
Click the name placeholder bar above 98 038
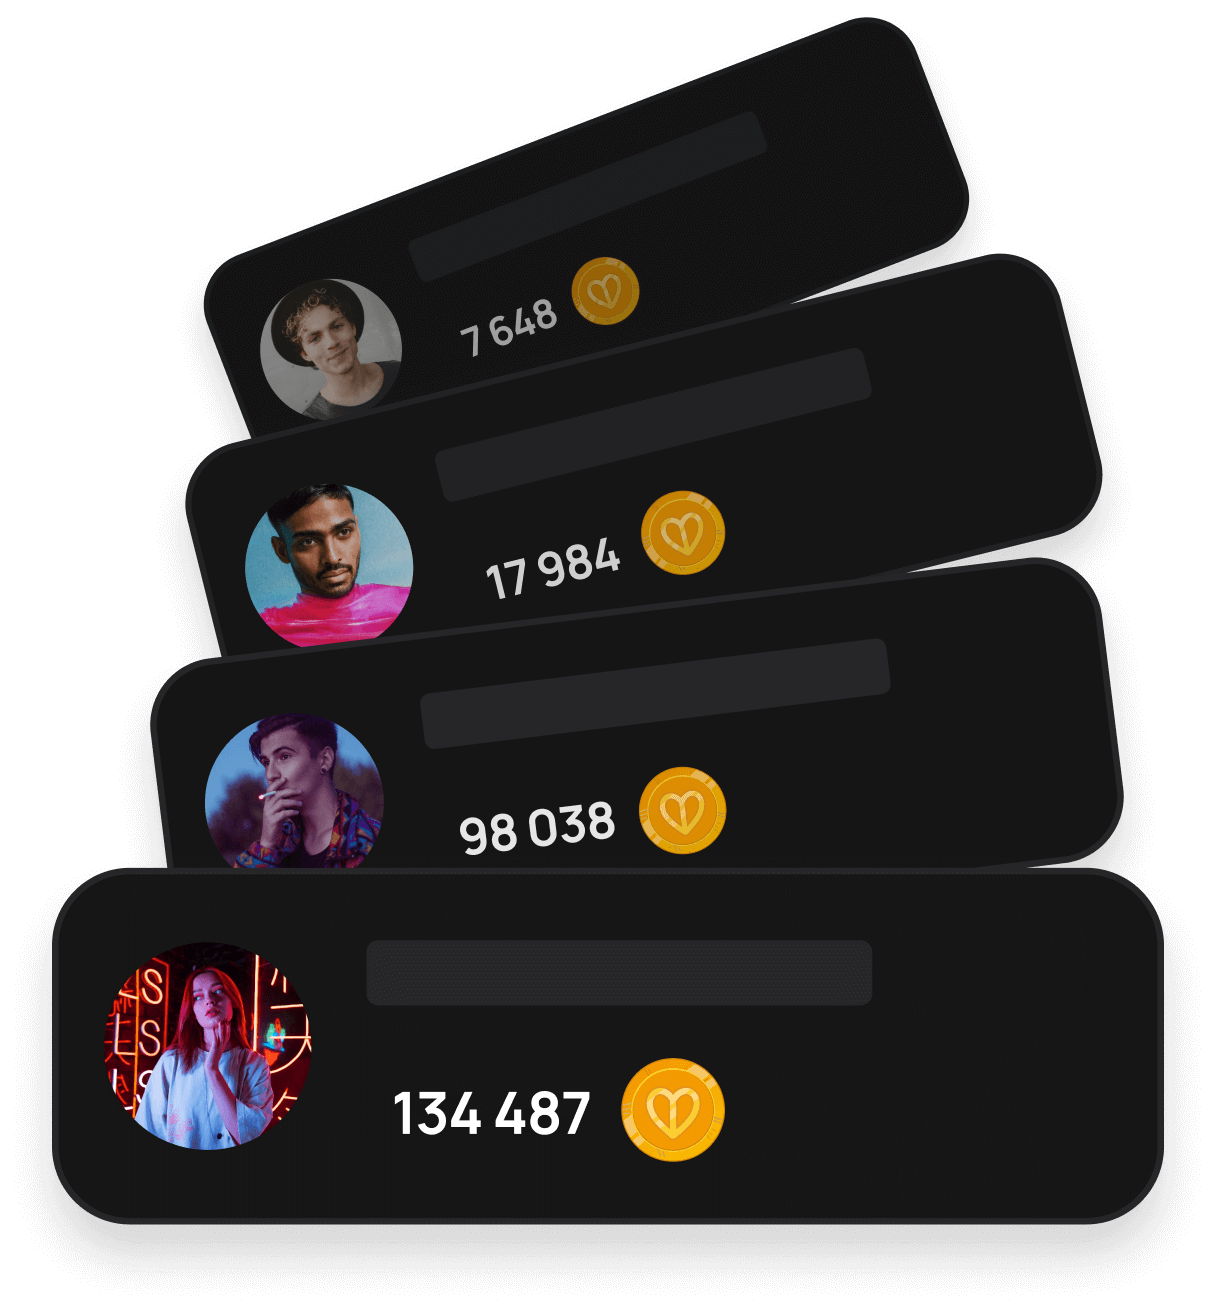point(655,693)
